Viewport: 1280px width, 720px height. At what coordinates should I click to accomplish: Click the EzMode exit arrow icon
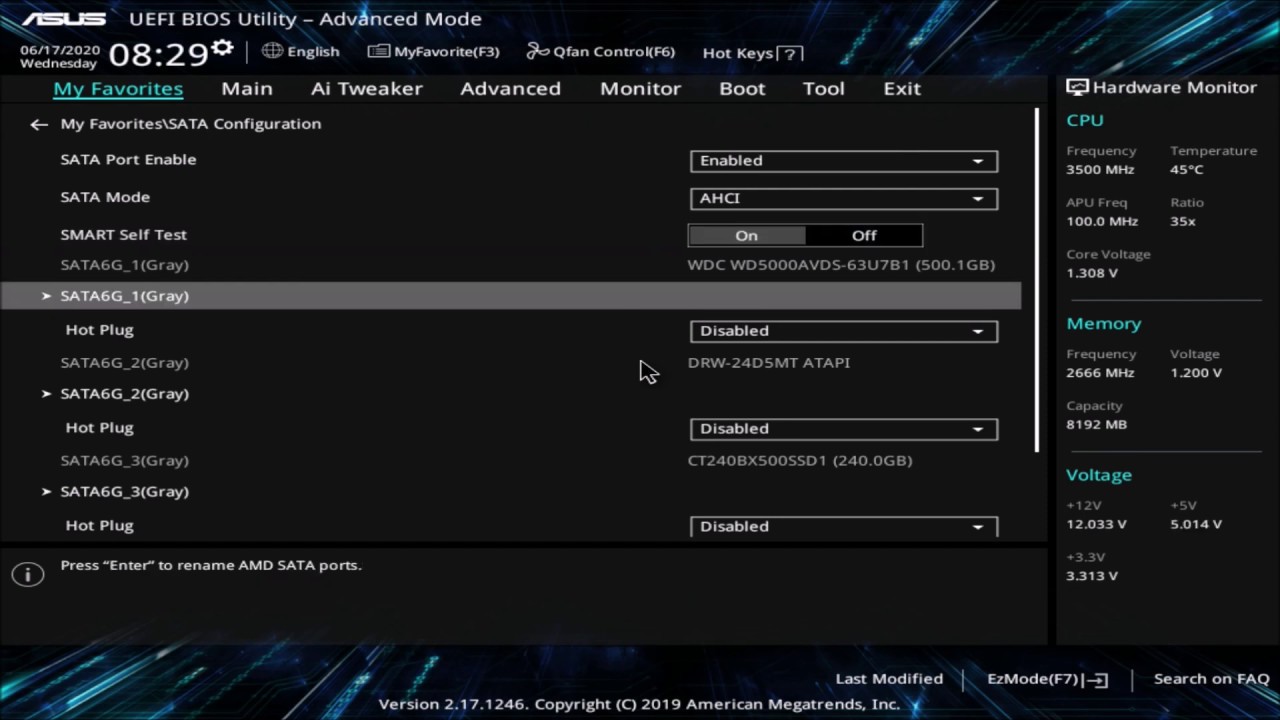[1097, 680]
